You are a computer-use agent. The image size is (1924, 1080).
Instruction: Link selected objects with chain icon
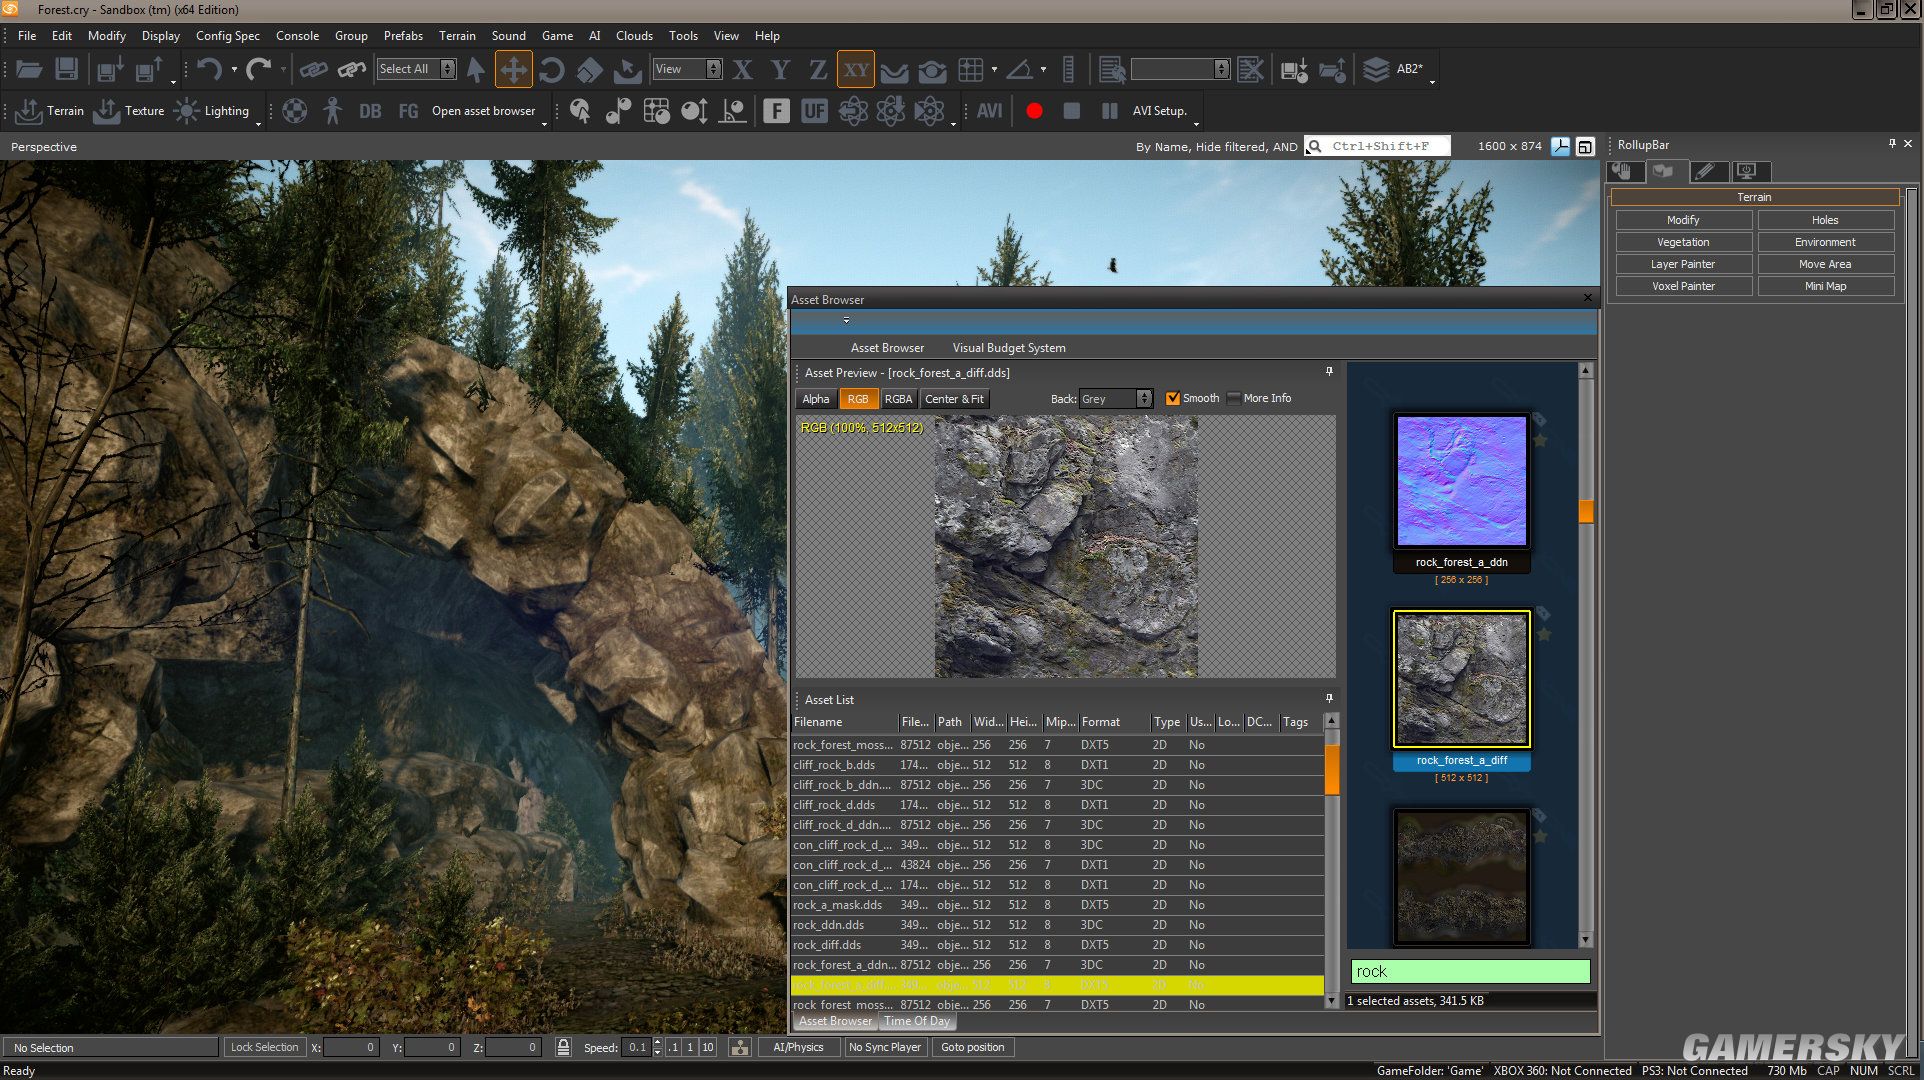[314, 69]
